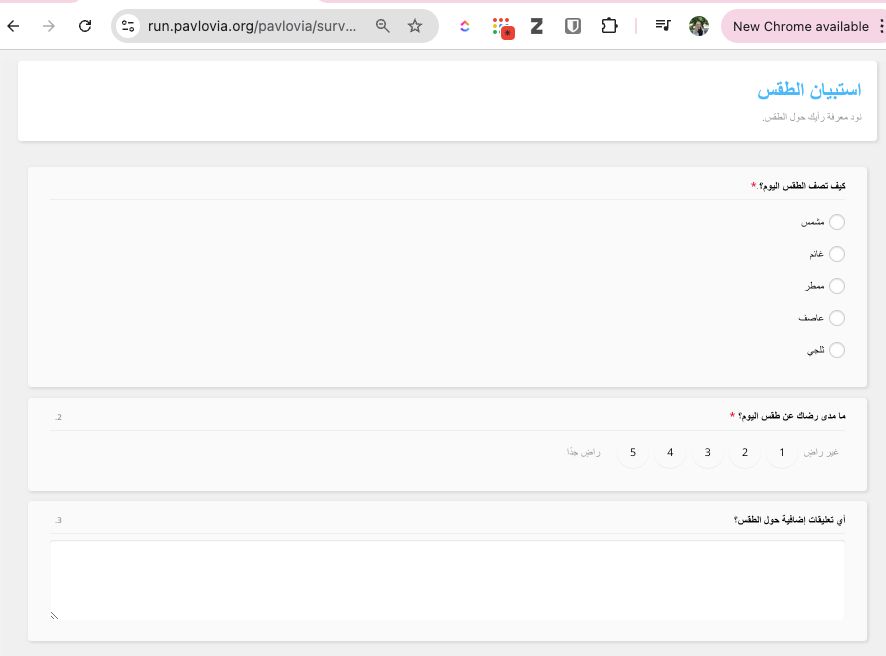The image size is (886, 656).
Task: Select the غائم (cloudy) radio option
Action: pyautogui.click(x=837, y=254)
